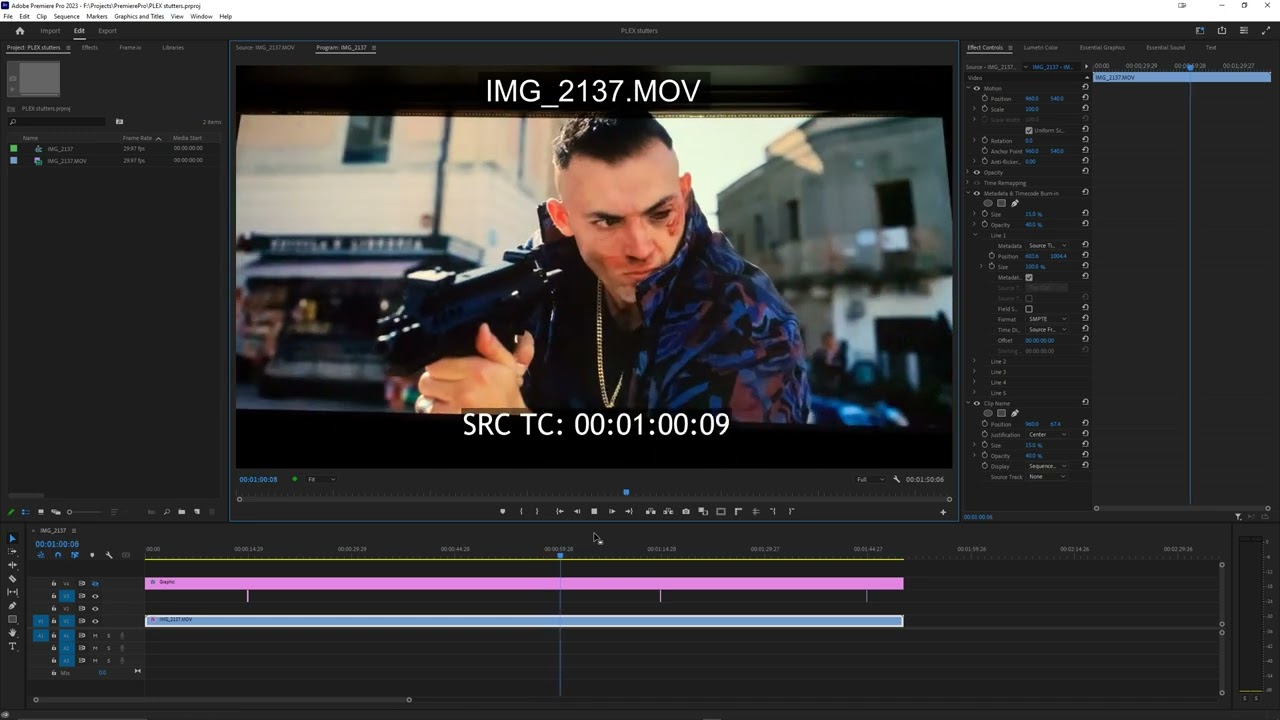Open timeline display settings wrench

click(109, 555)
